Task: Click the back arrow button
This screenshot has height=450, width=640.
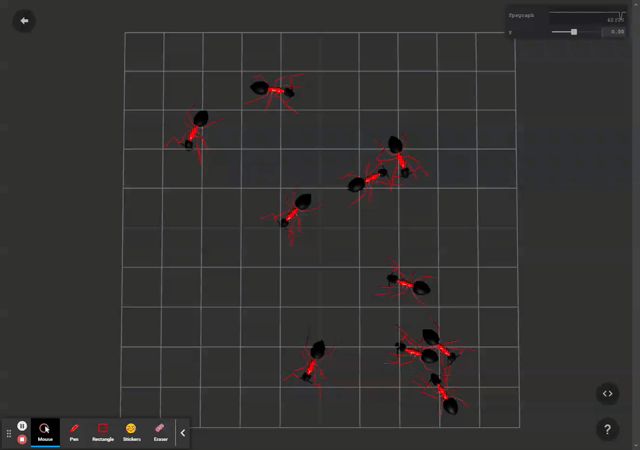Action: pos(24,20)
